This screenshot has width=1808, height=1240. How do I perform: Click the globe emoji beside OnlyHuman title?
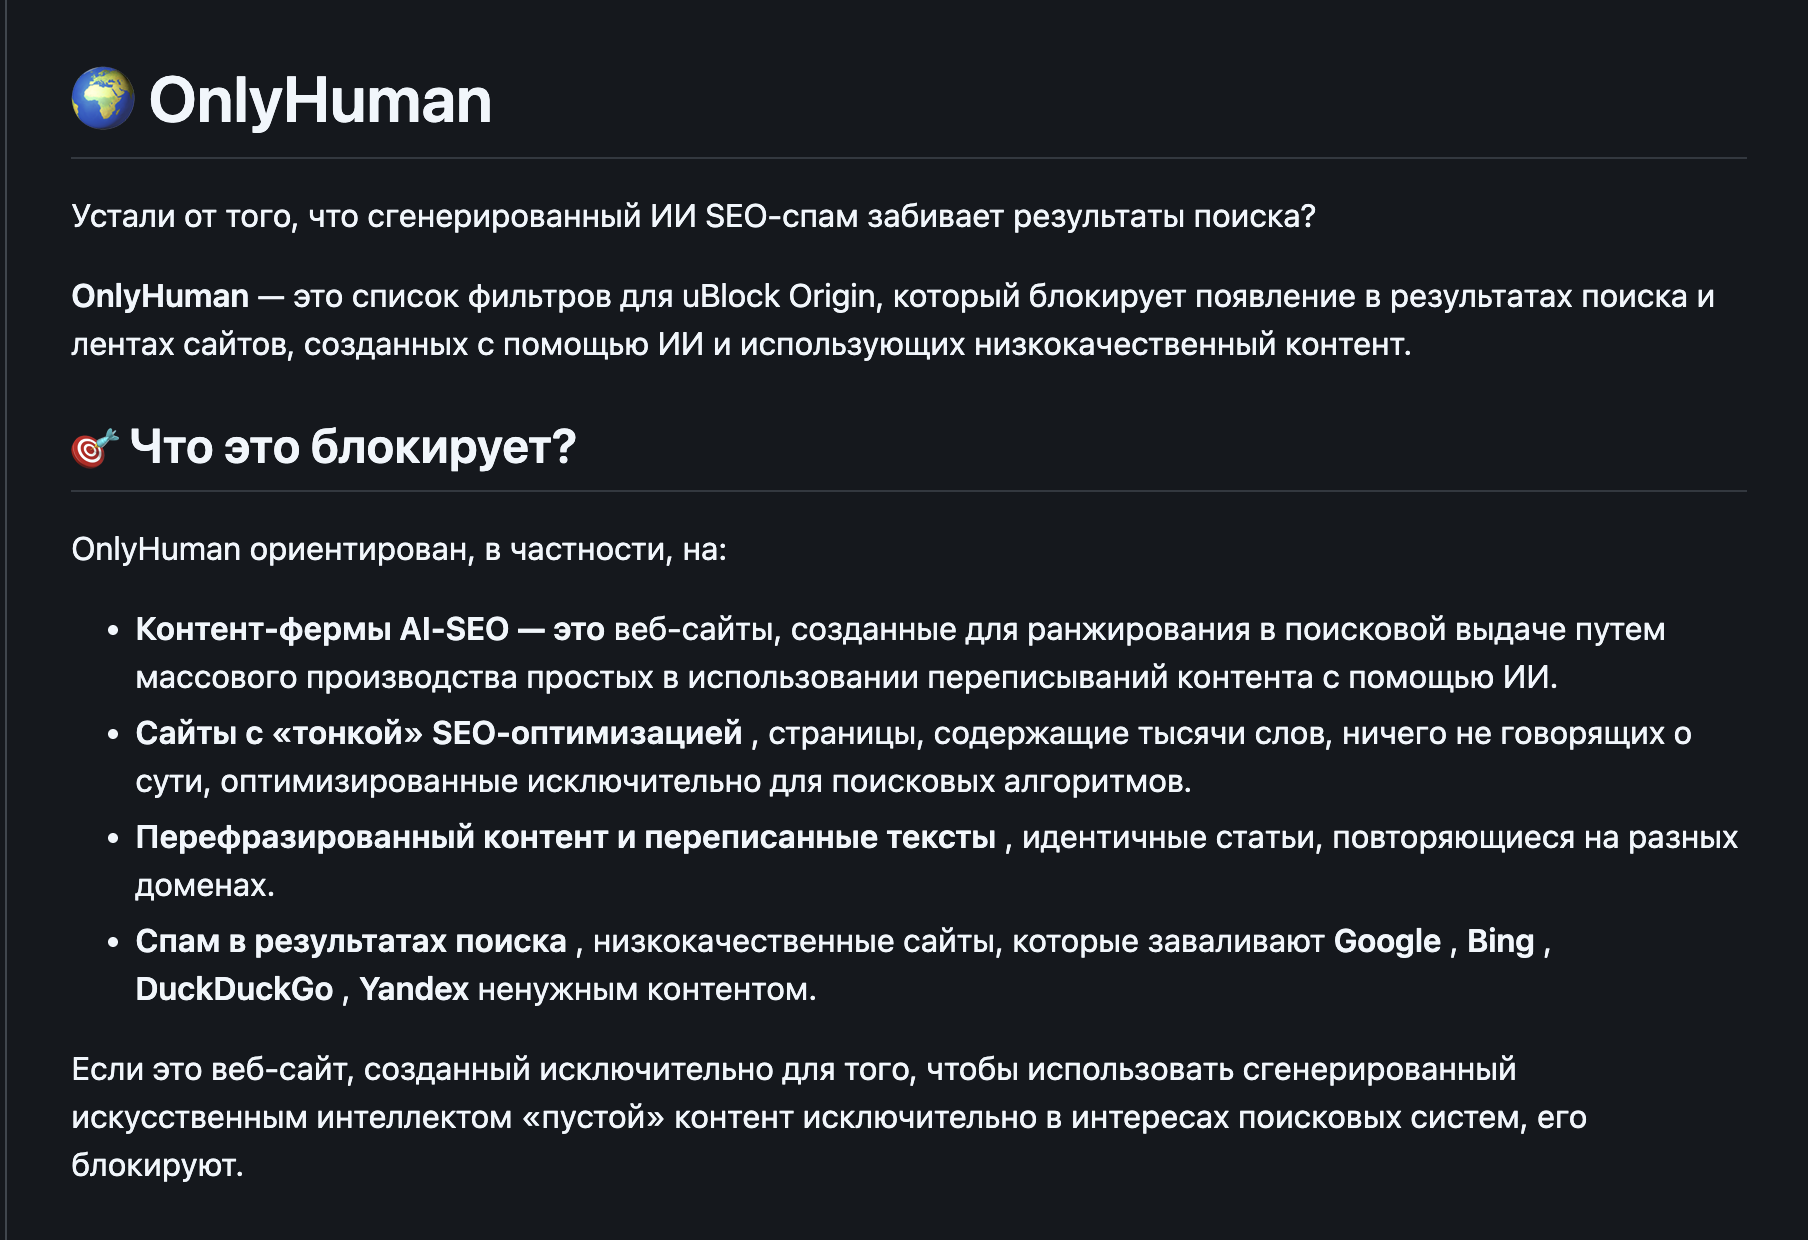[103, 99]
